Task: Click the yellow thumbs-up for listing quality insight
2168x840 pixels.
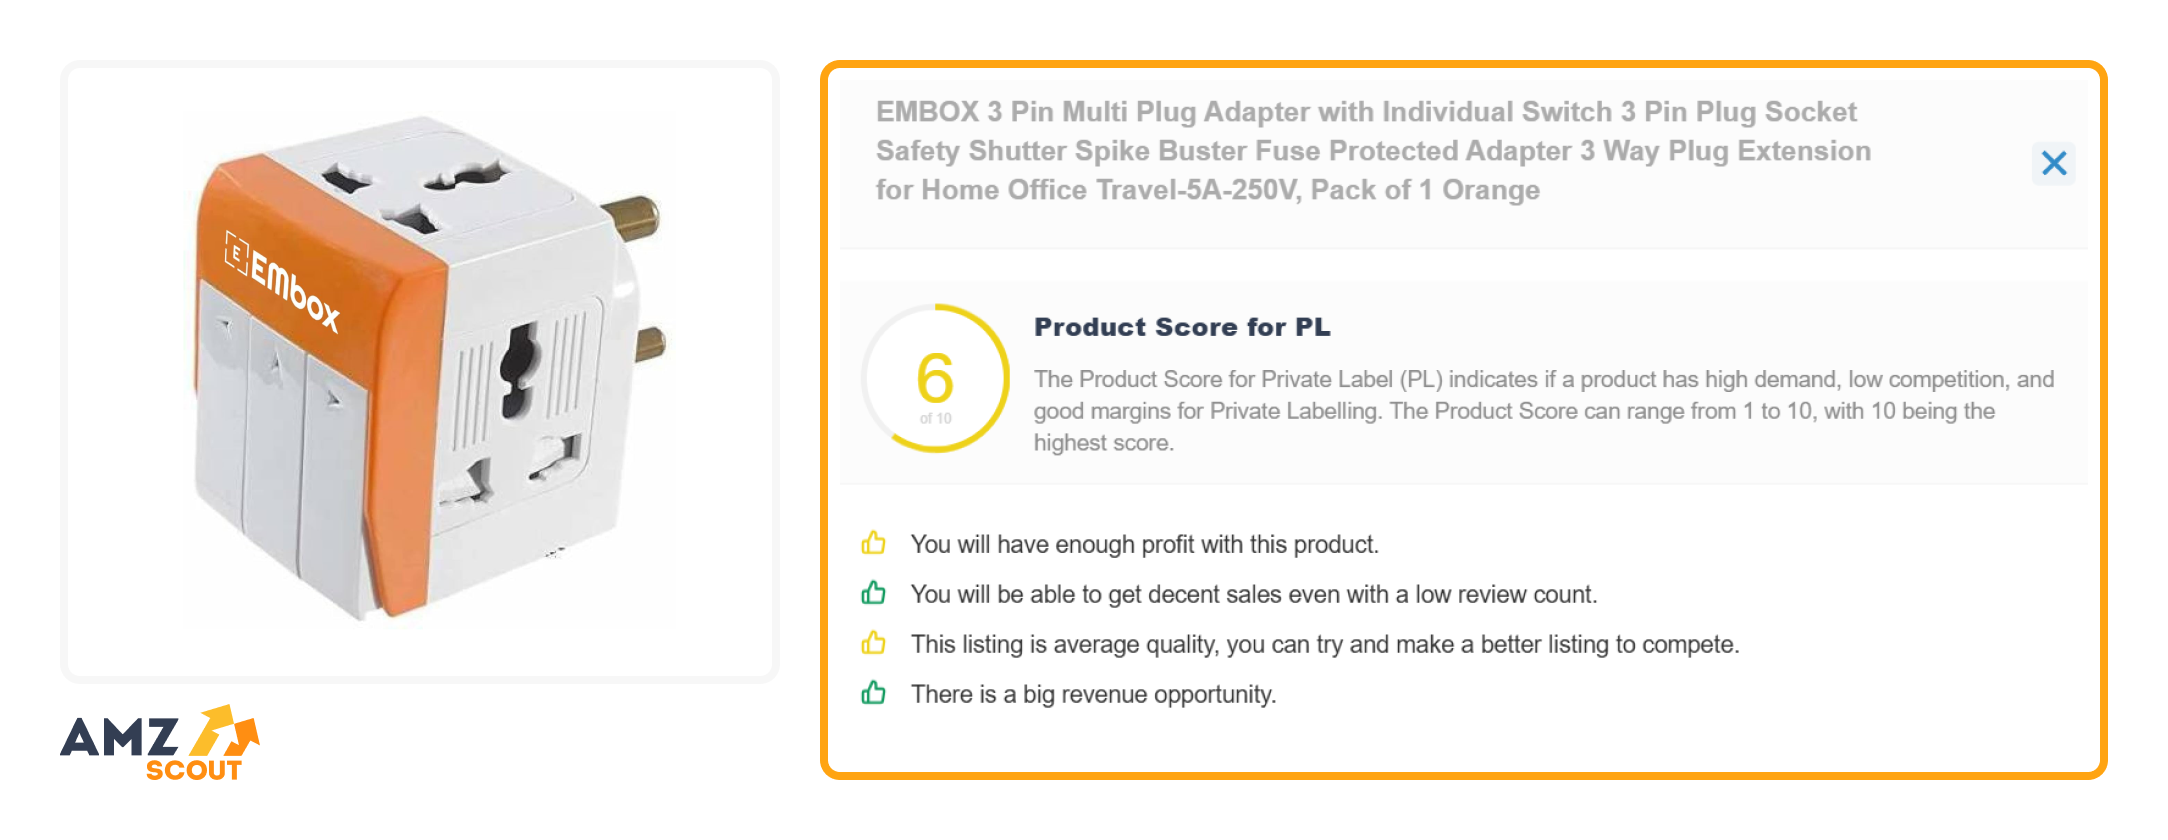Action: click(x=872, y=644)
